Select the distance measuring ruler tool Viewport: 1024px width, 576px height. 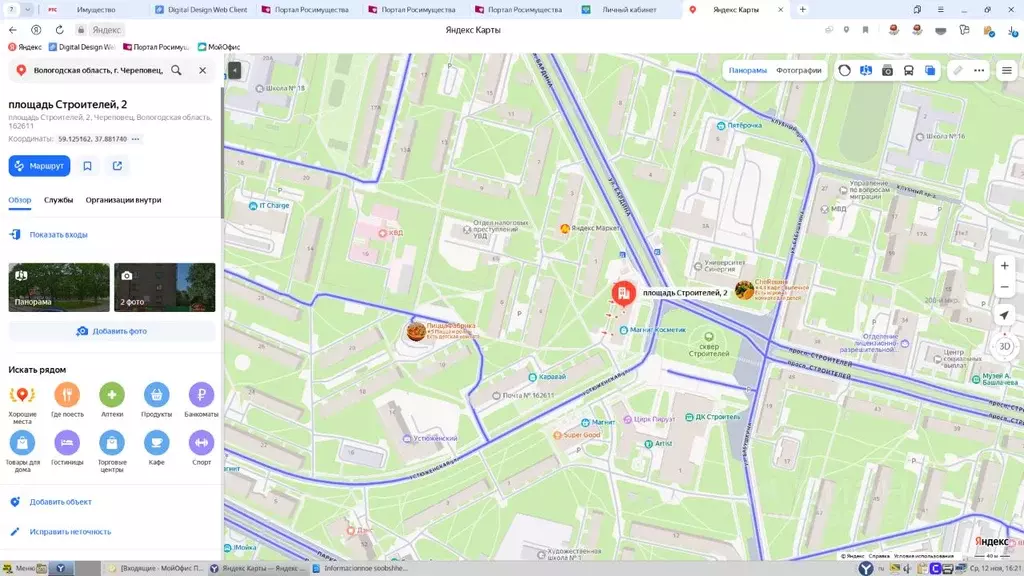(x=958, y=70)
